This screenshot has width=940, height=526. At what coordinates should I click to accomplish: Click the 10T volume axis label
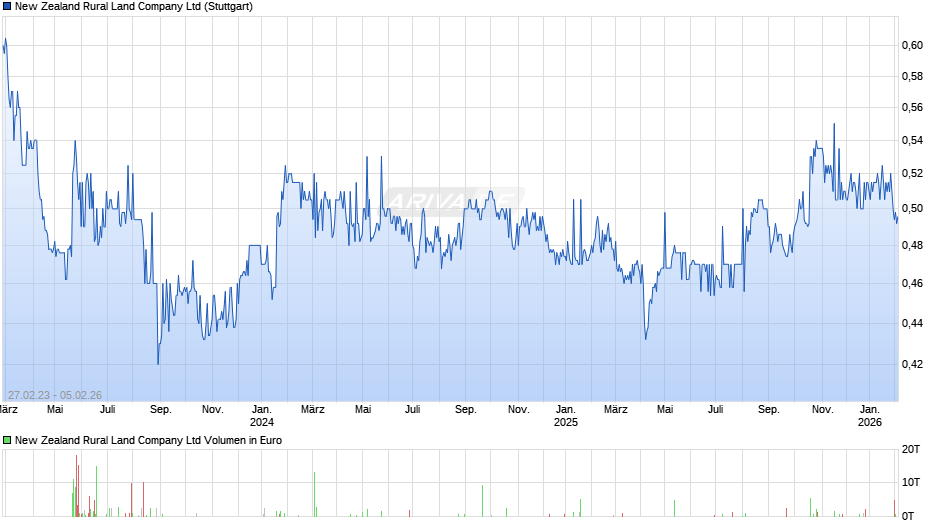coord(911,482)
